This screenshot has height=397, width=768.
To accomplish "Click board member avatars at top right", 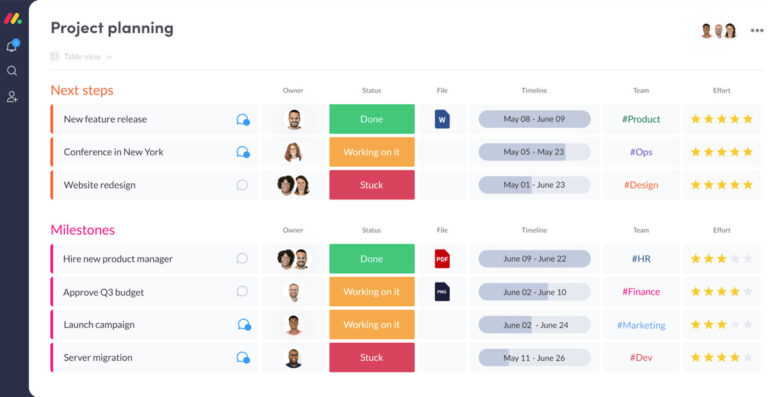I will point(719,31).
